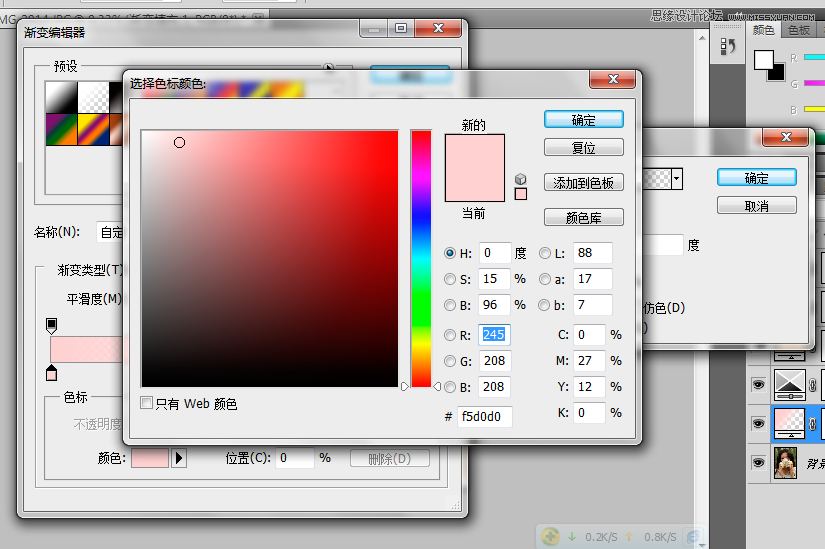
Task: Click the black-and-white adjustment layer thumbnail
Action: pyautogui.click(x=790, y=385)
